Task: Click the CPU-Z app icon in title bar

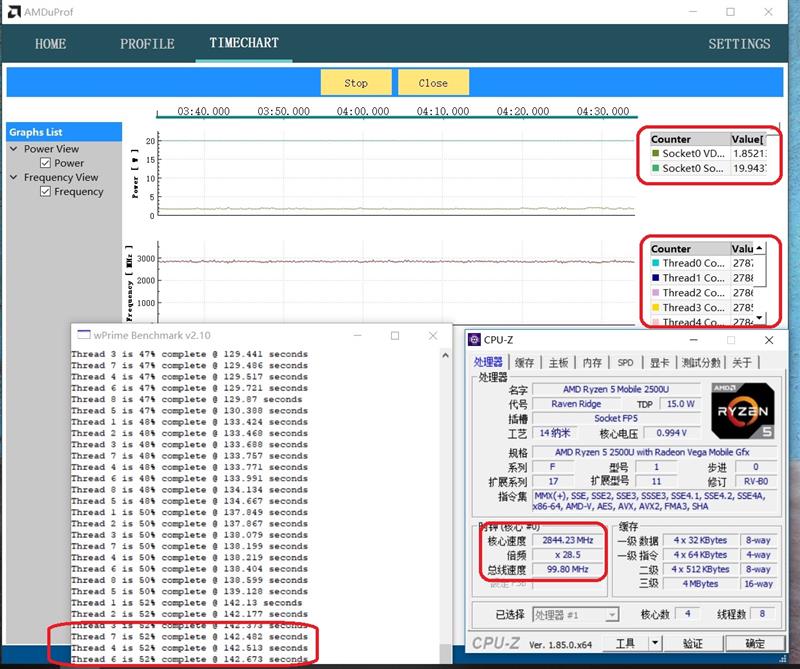Action: [x=474, y=339]
